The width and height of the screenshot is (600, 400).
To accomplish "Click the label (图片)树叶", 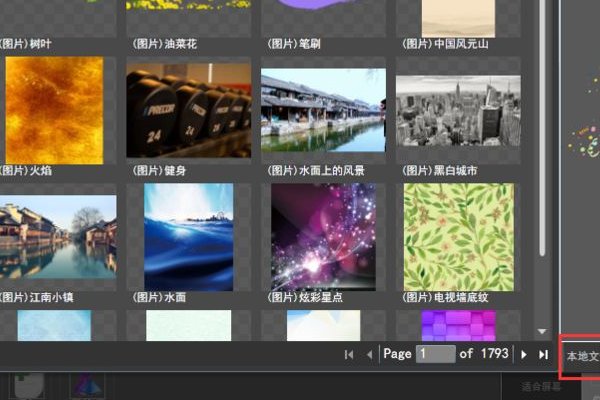I will pyautogui.click(x=25, y=44).
